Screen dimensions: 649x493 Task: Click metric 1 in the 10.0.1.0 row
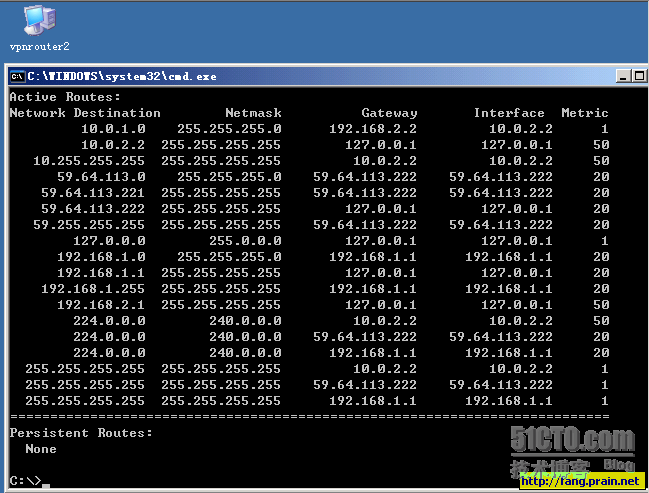point(604,129)
